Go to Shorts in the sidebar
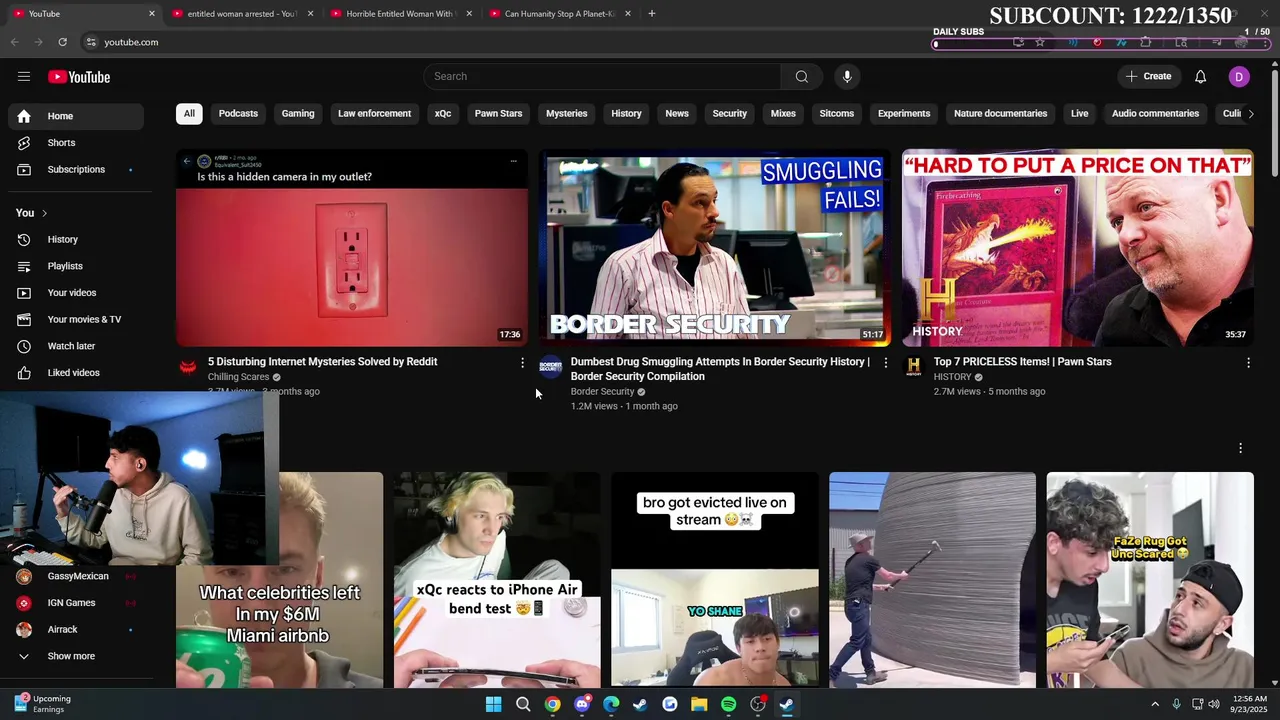Image resolution: width=1280 pixels, height=720 pixels. (76, 143)
